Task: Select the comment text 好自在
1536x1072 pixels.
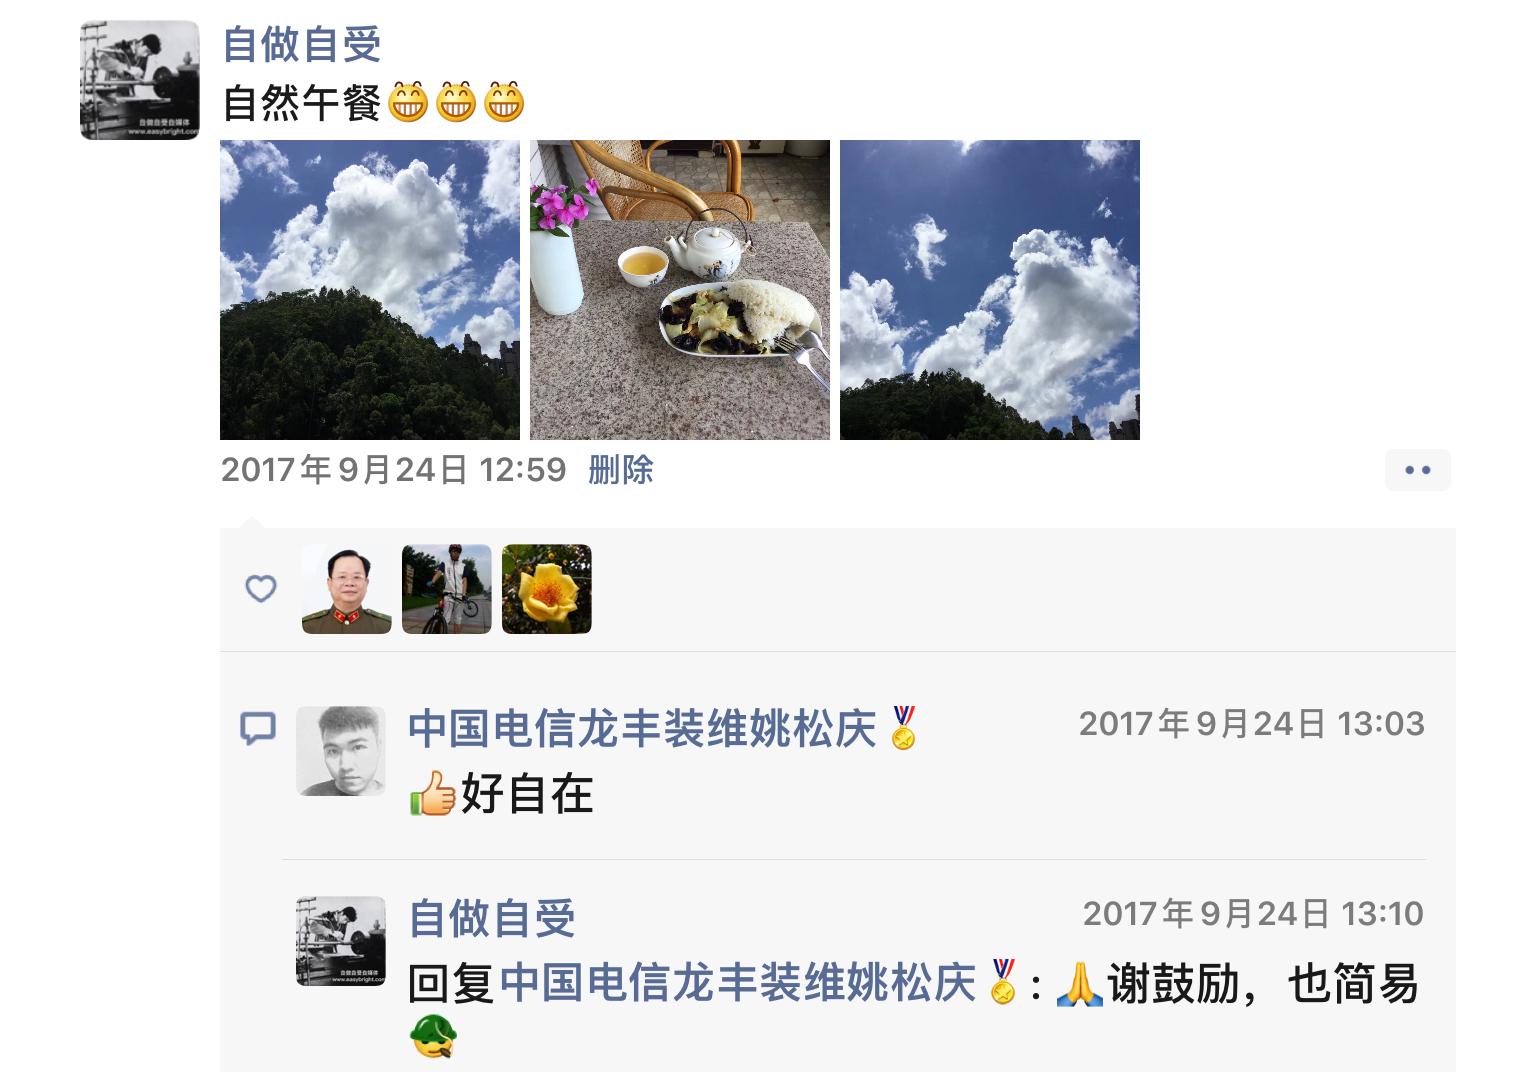Action: click(527, 794)
